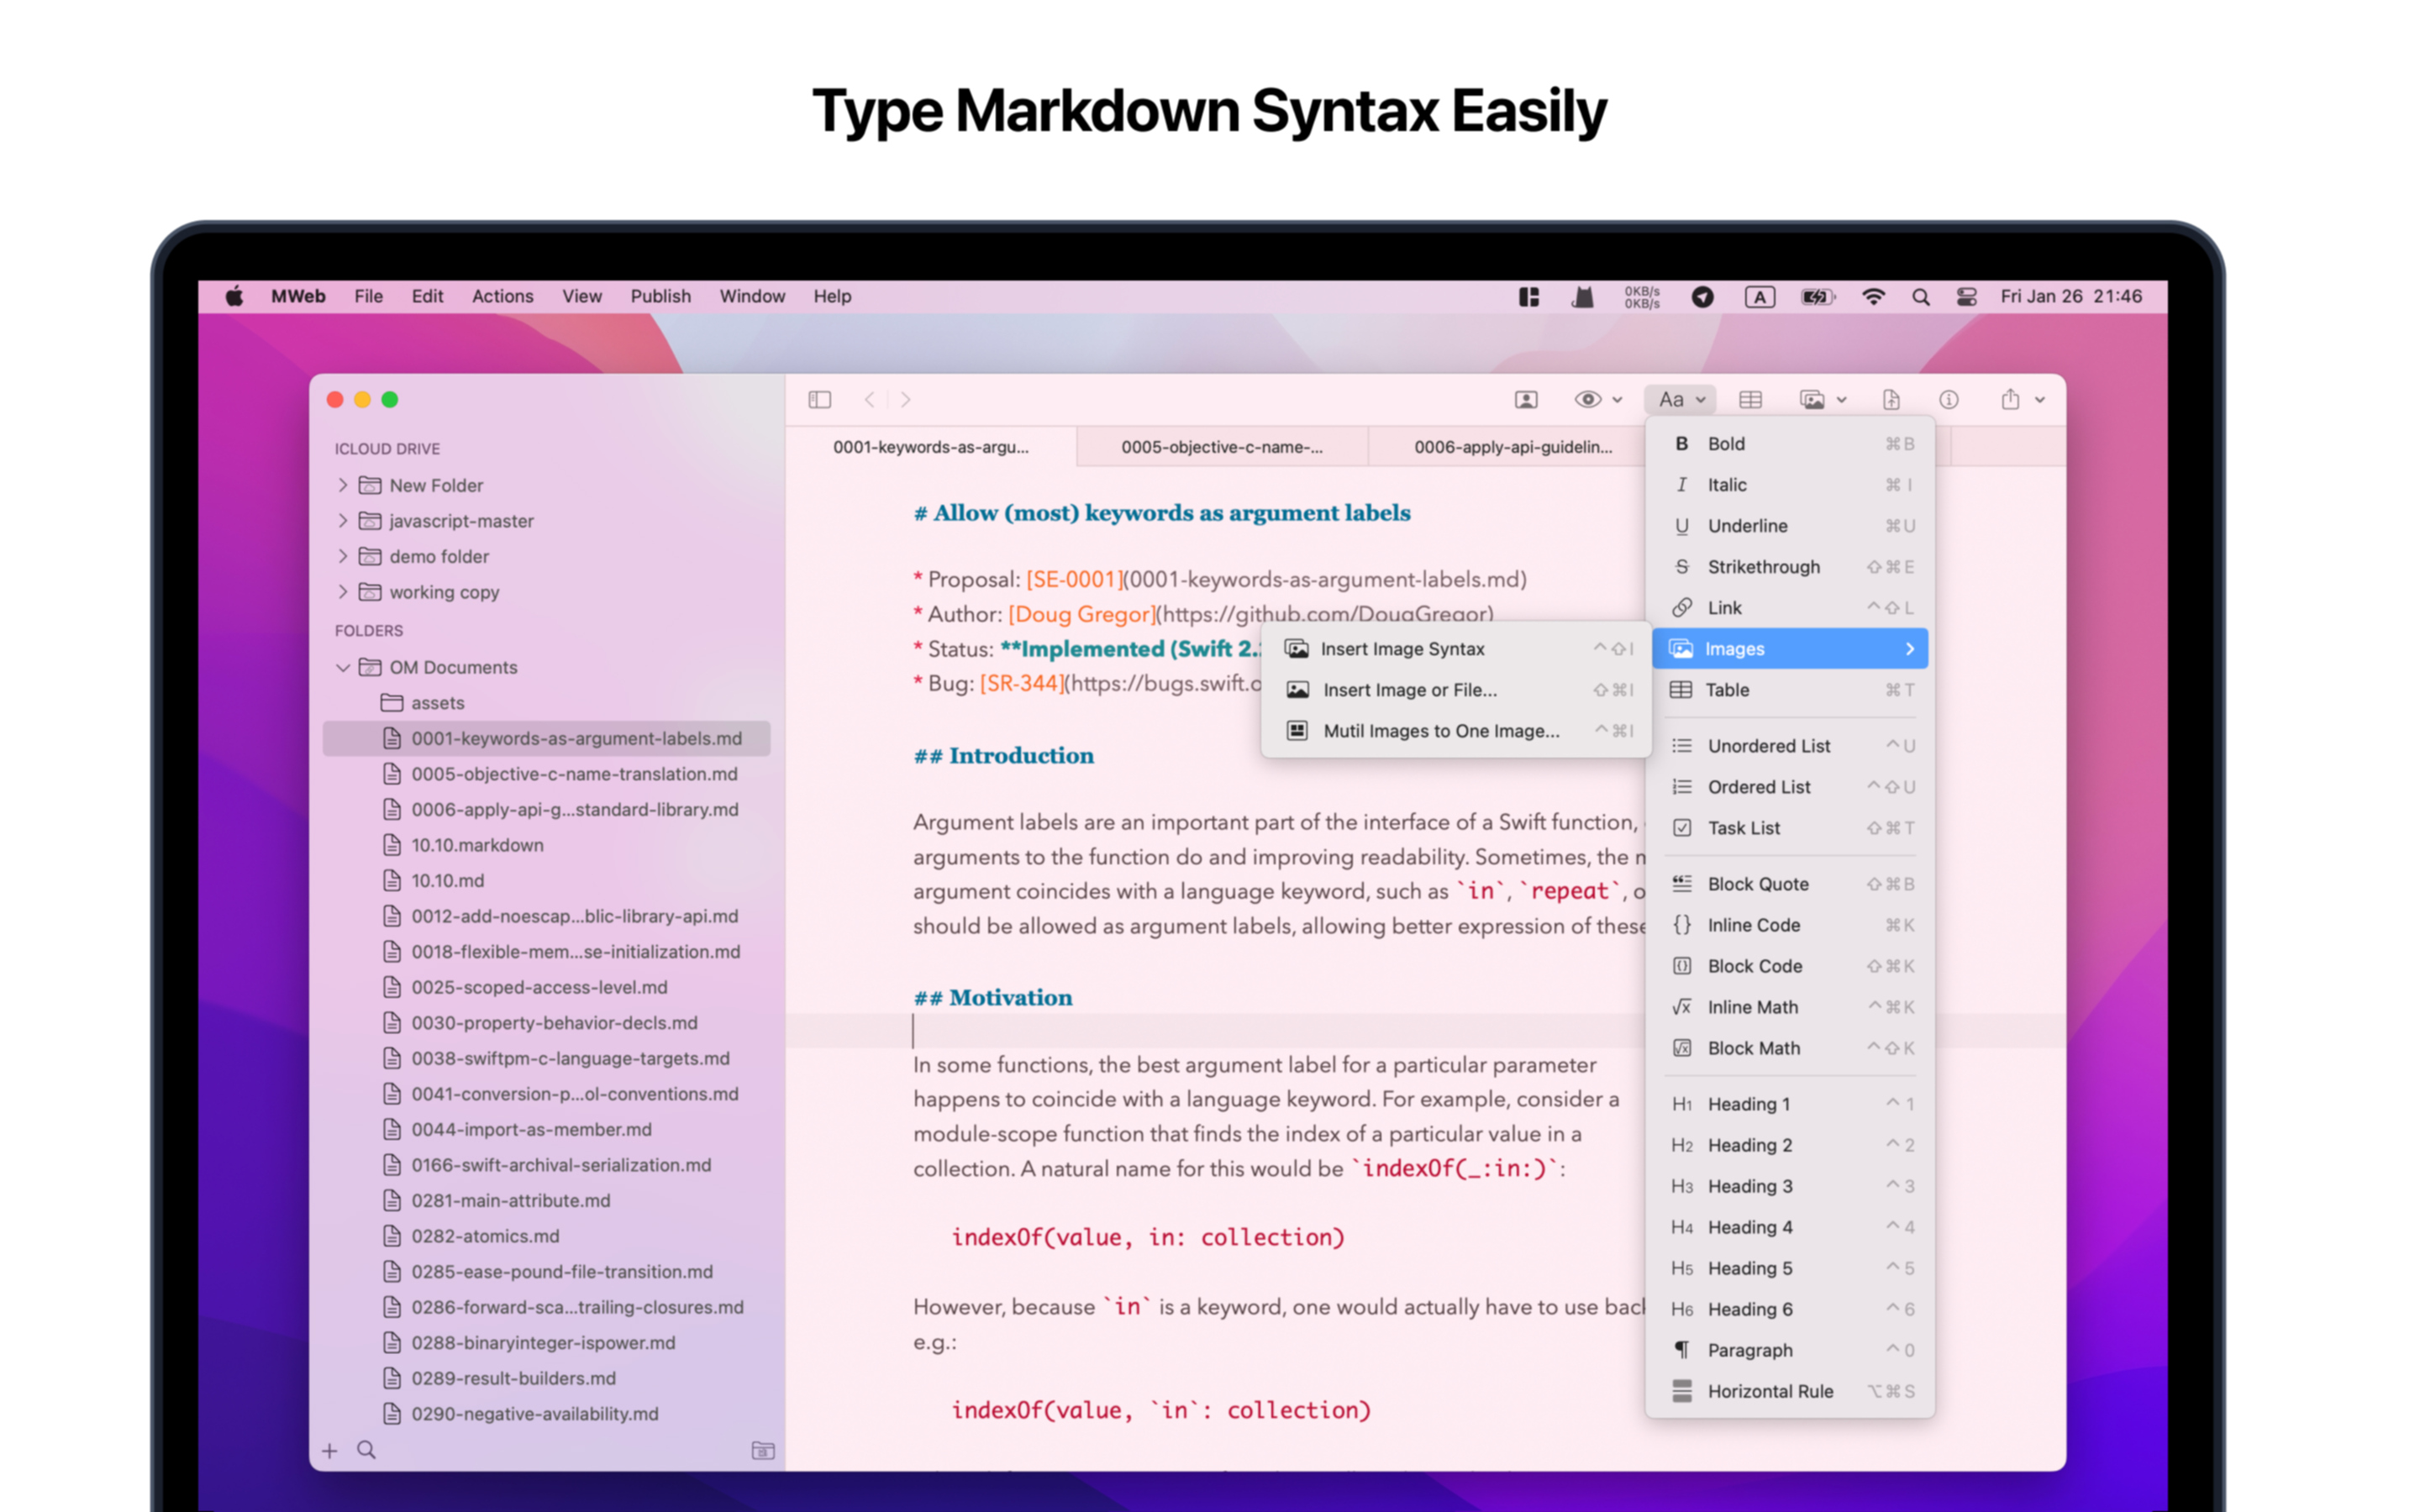2420x1512 pixels.
Task: Open the info panel via the toolbar
Action: 1949,399
